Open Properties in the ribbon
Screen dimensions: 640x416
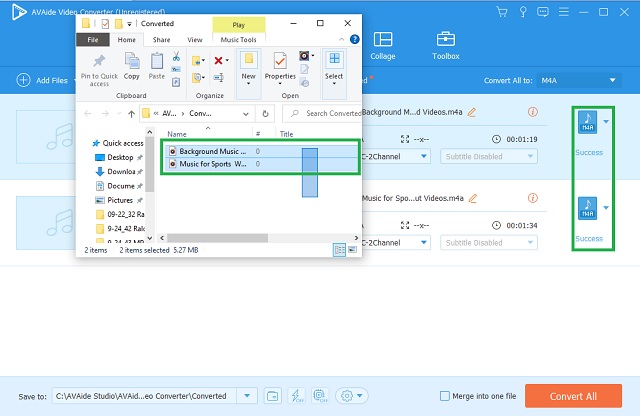click(x=280, y=68)
